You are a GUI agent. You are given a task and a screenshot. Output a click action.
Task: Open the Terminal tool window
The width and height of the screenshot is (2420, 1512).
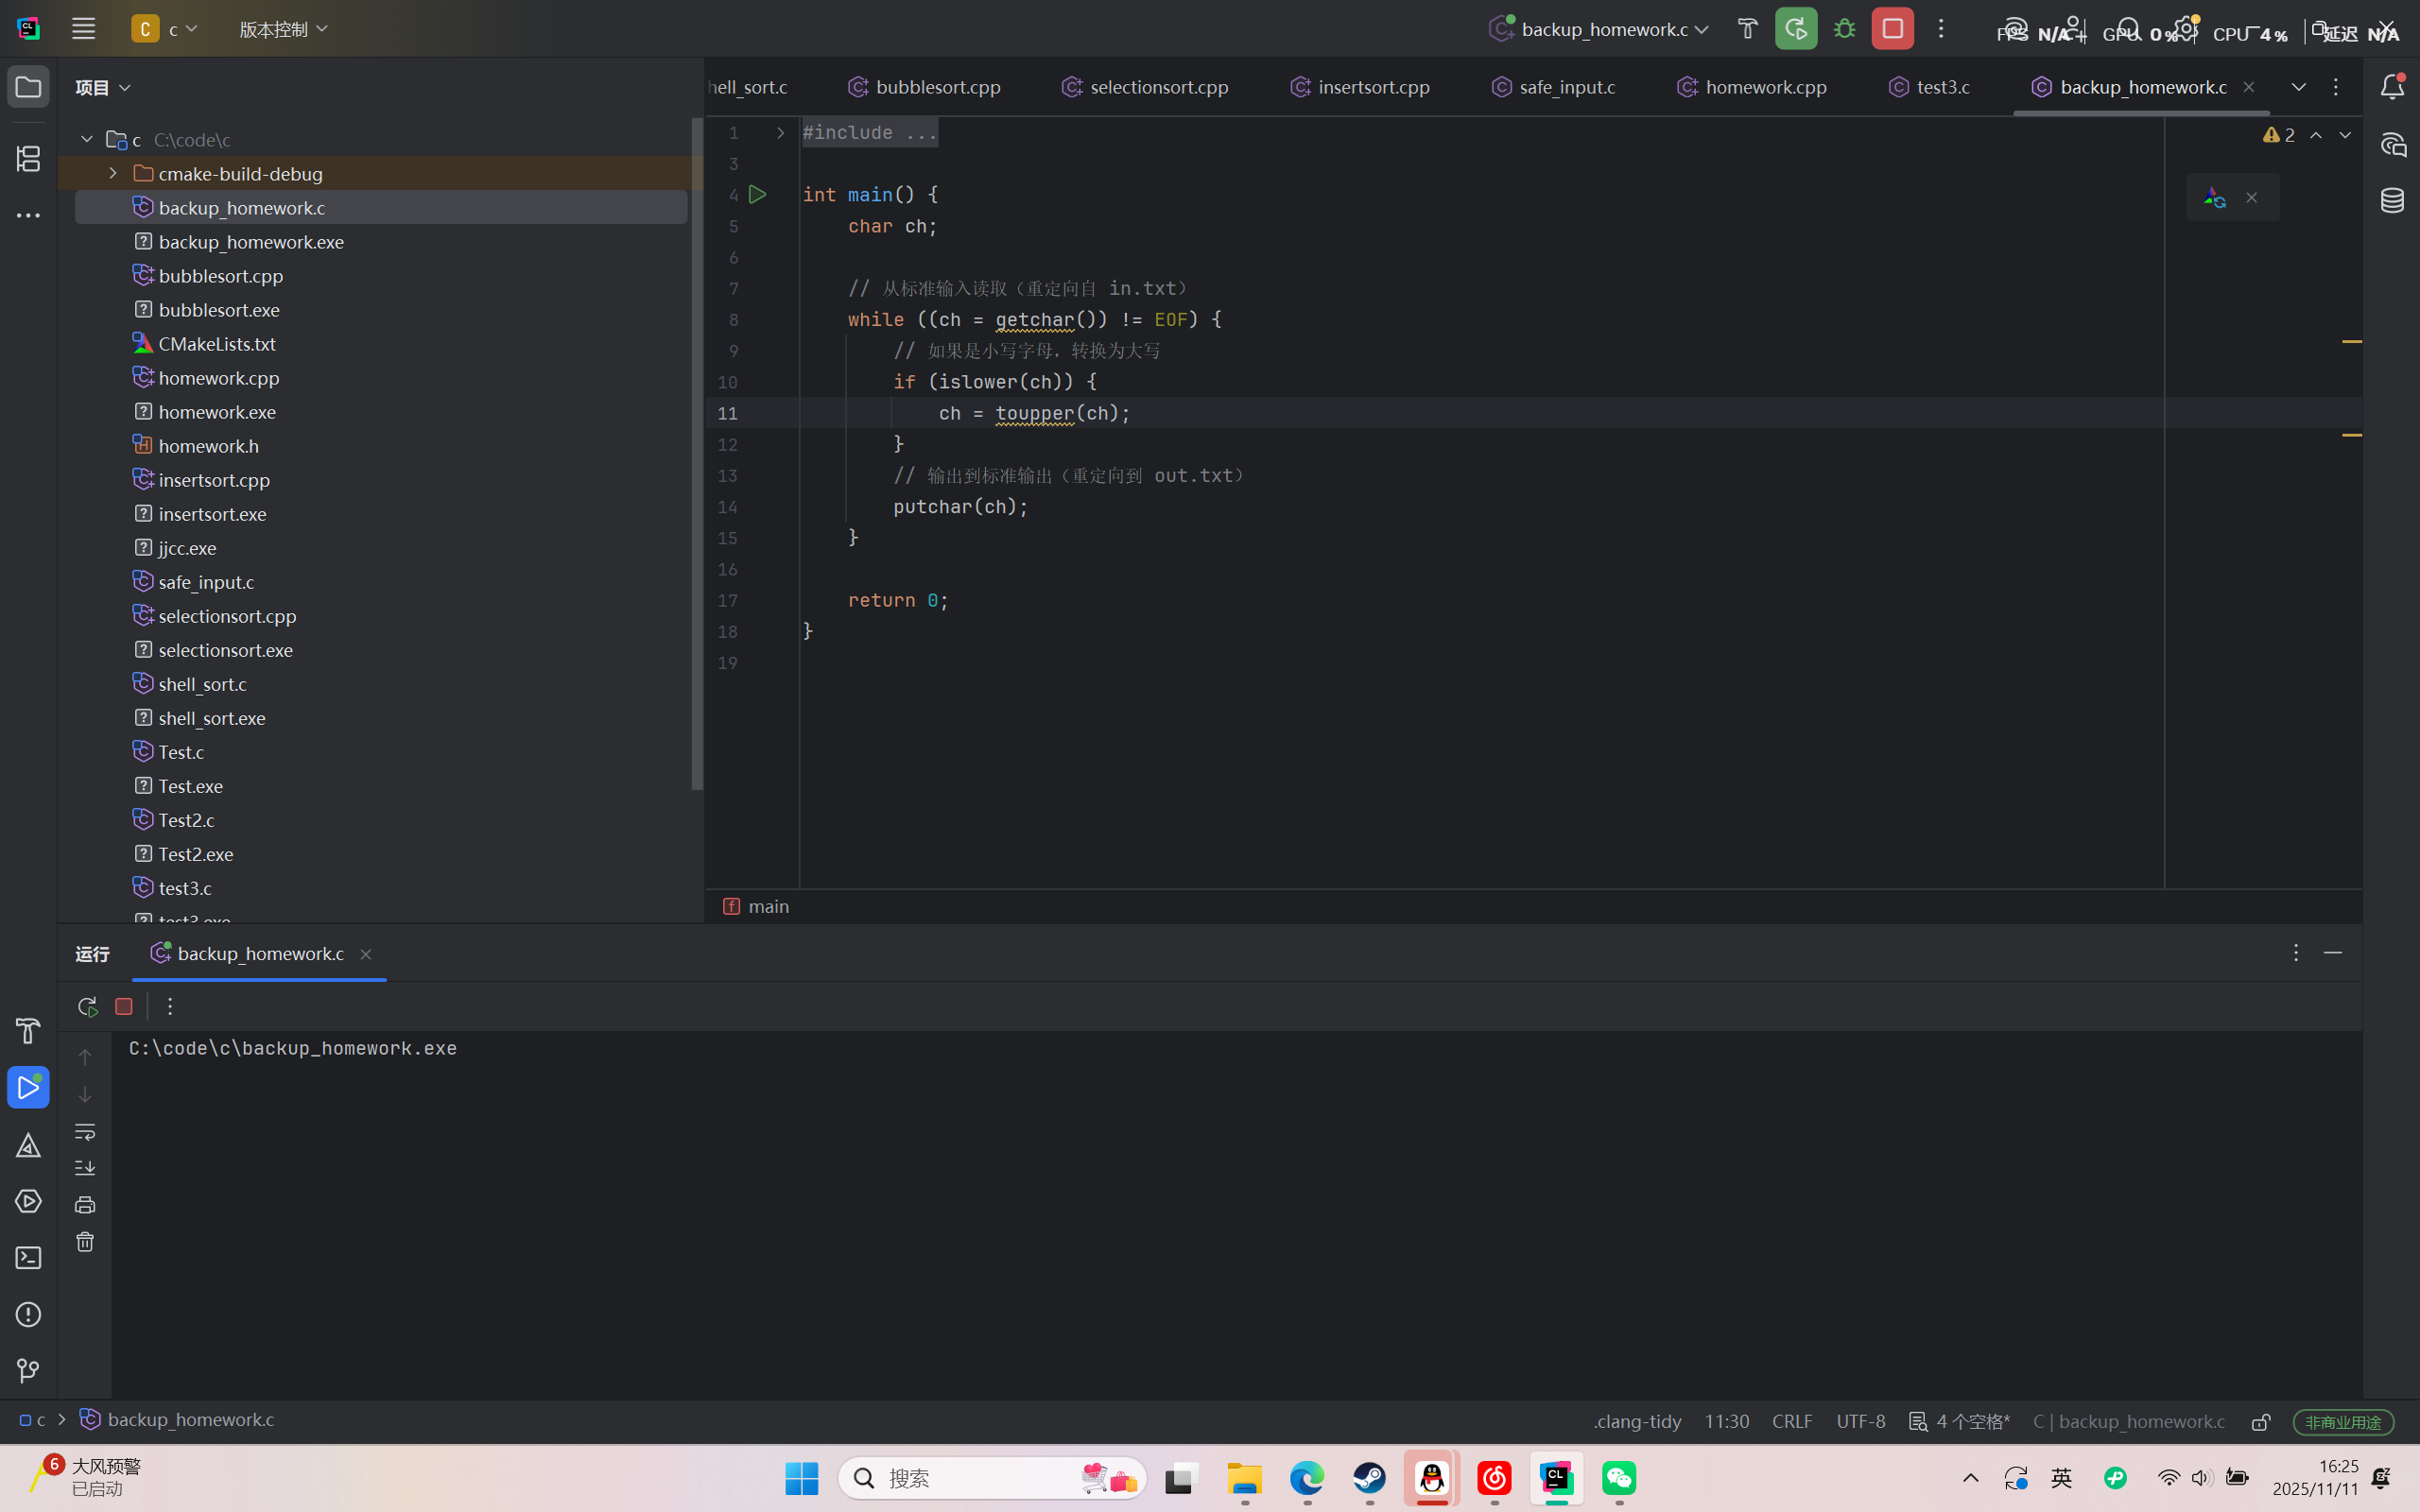point(28,1258)
